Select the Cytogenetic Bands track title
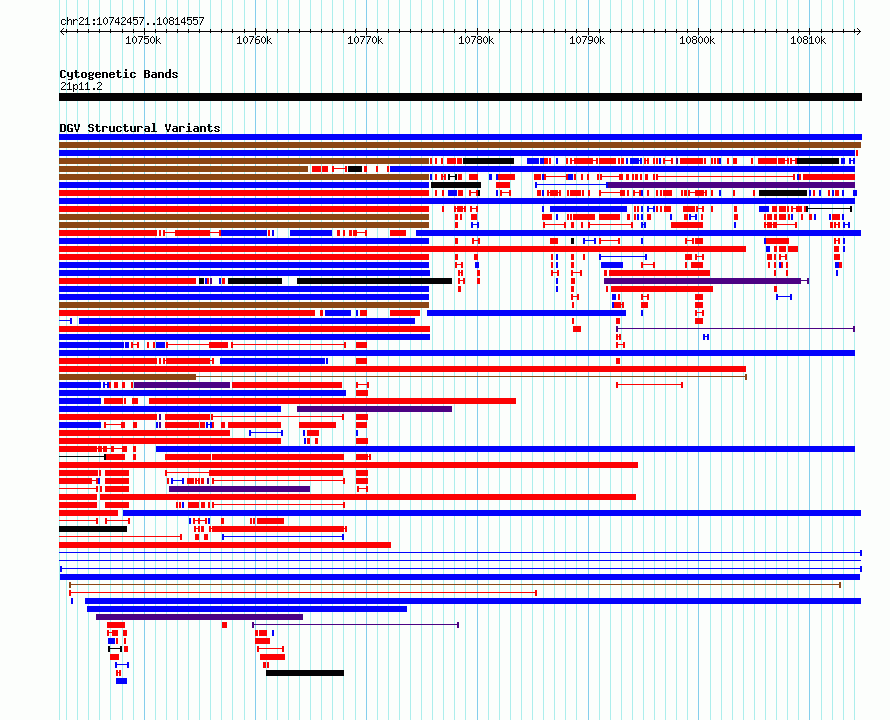Screen dimensions: 890x720 [x=119, y=74]
